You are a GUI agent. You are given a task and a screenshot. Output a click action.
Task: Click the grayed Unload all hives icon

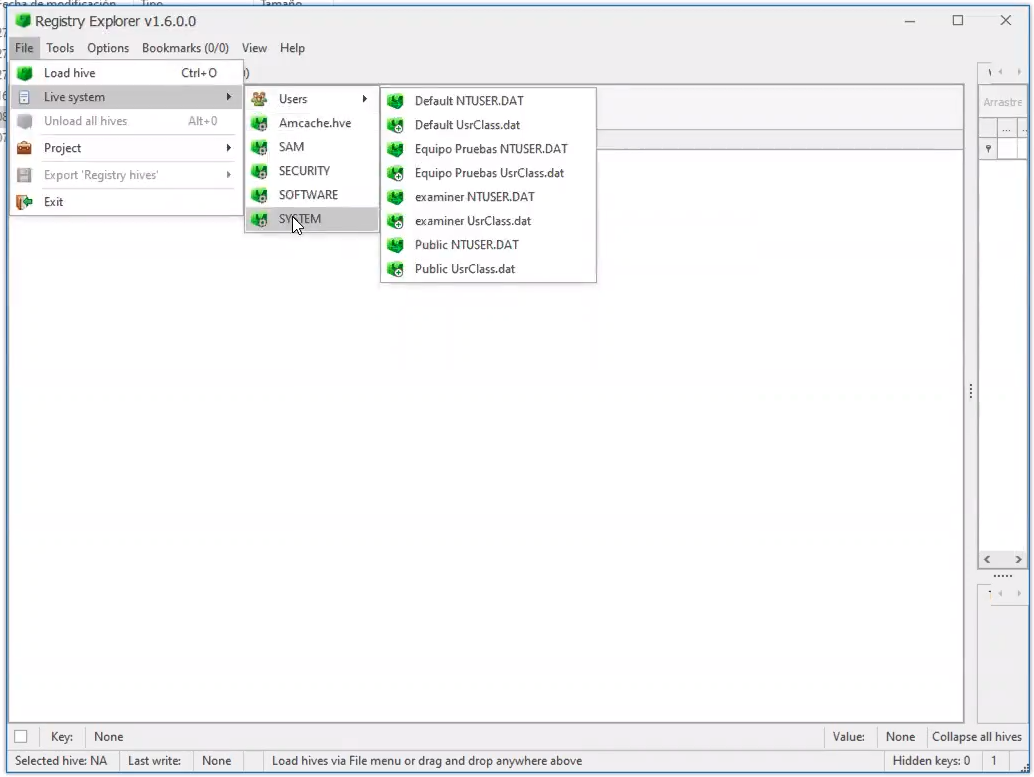click(23, 121)
